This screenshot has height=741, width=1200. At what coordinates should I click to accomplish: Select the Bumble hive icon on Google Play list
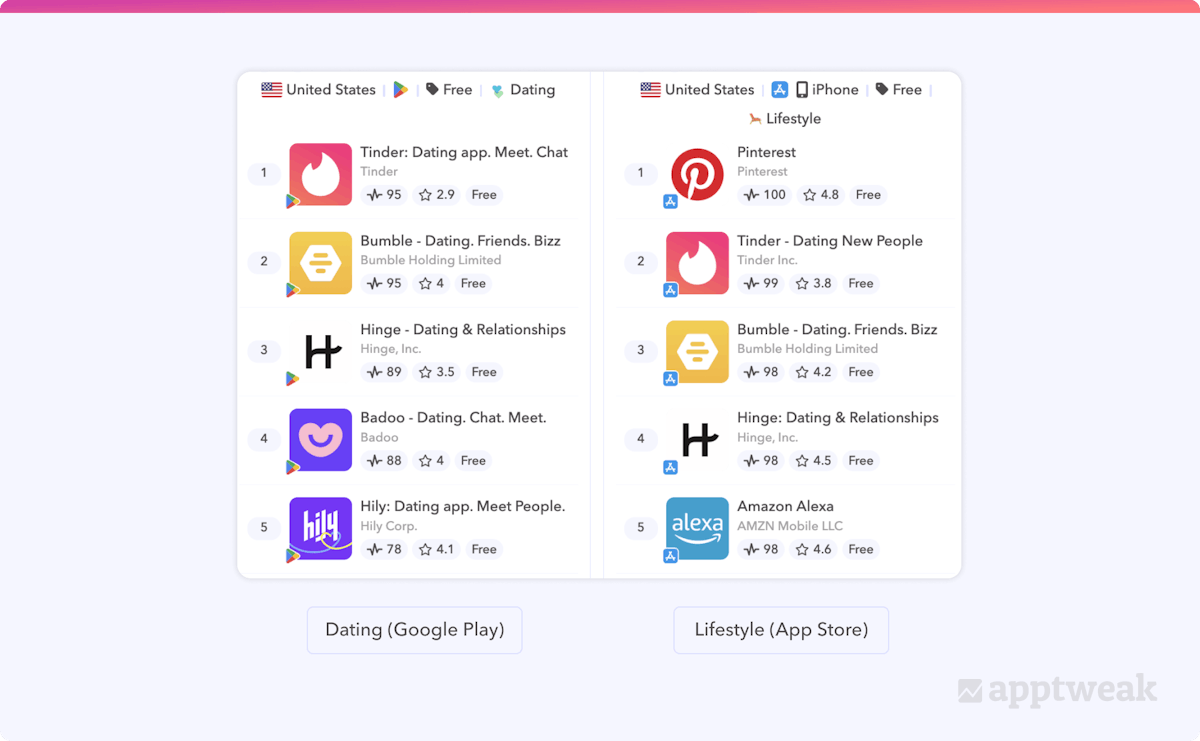pos(320,263)
